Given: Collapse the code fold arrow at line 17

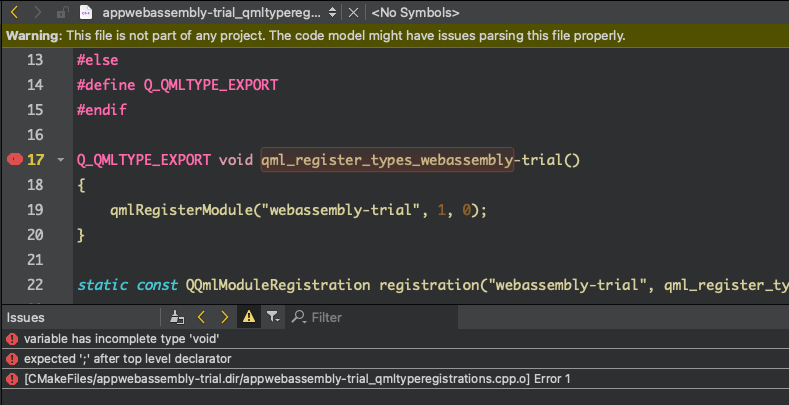Looking at the screenshot, I should coord(61,160).
